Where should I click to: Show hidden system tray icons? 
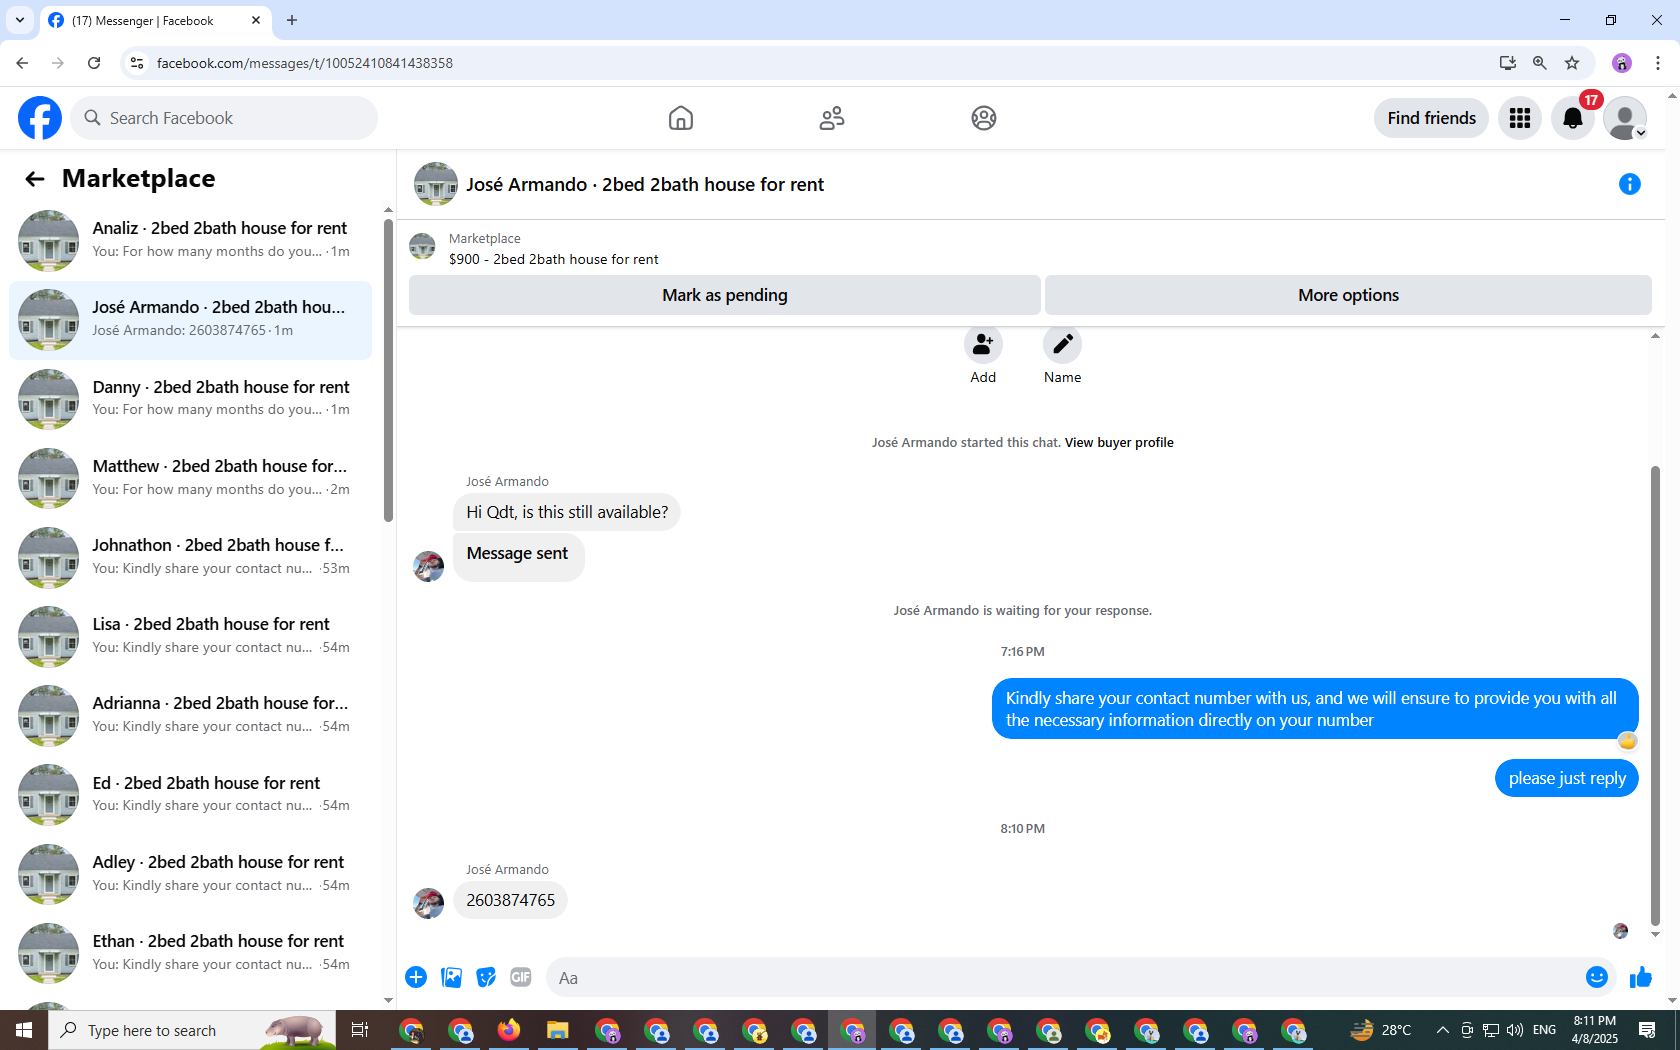point(1442,1030)
